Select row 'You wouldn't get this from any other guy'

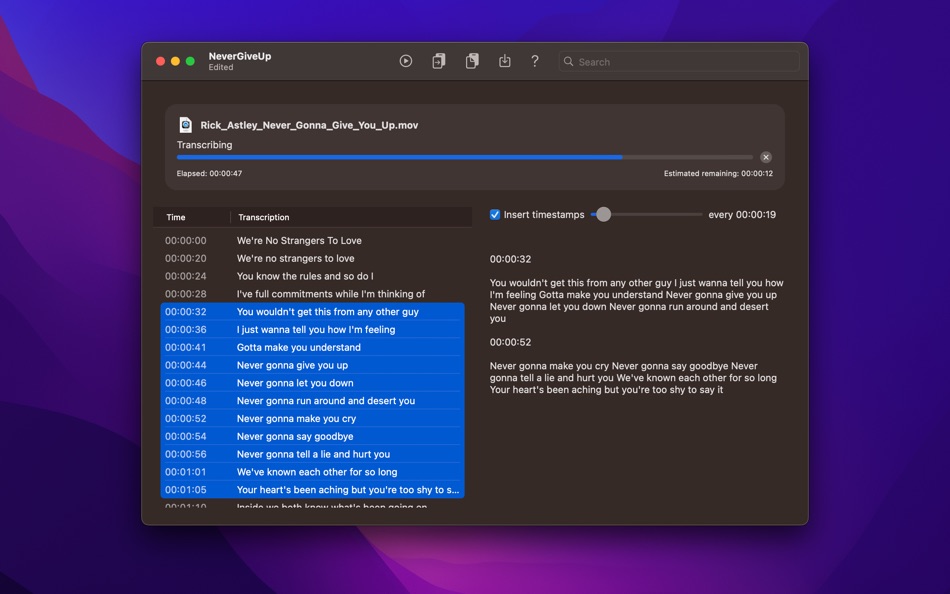click(x=313, y=312)
